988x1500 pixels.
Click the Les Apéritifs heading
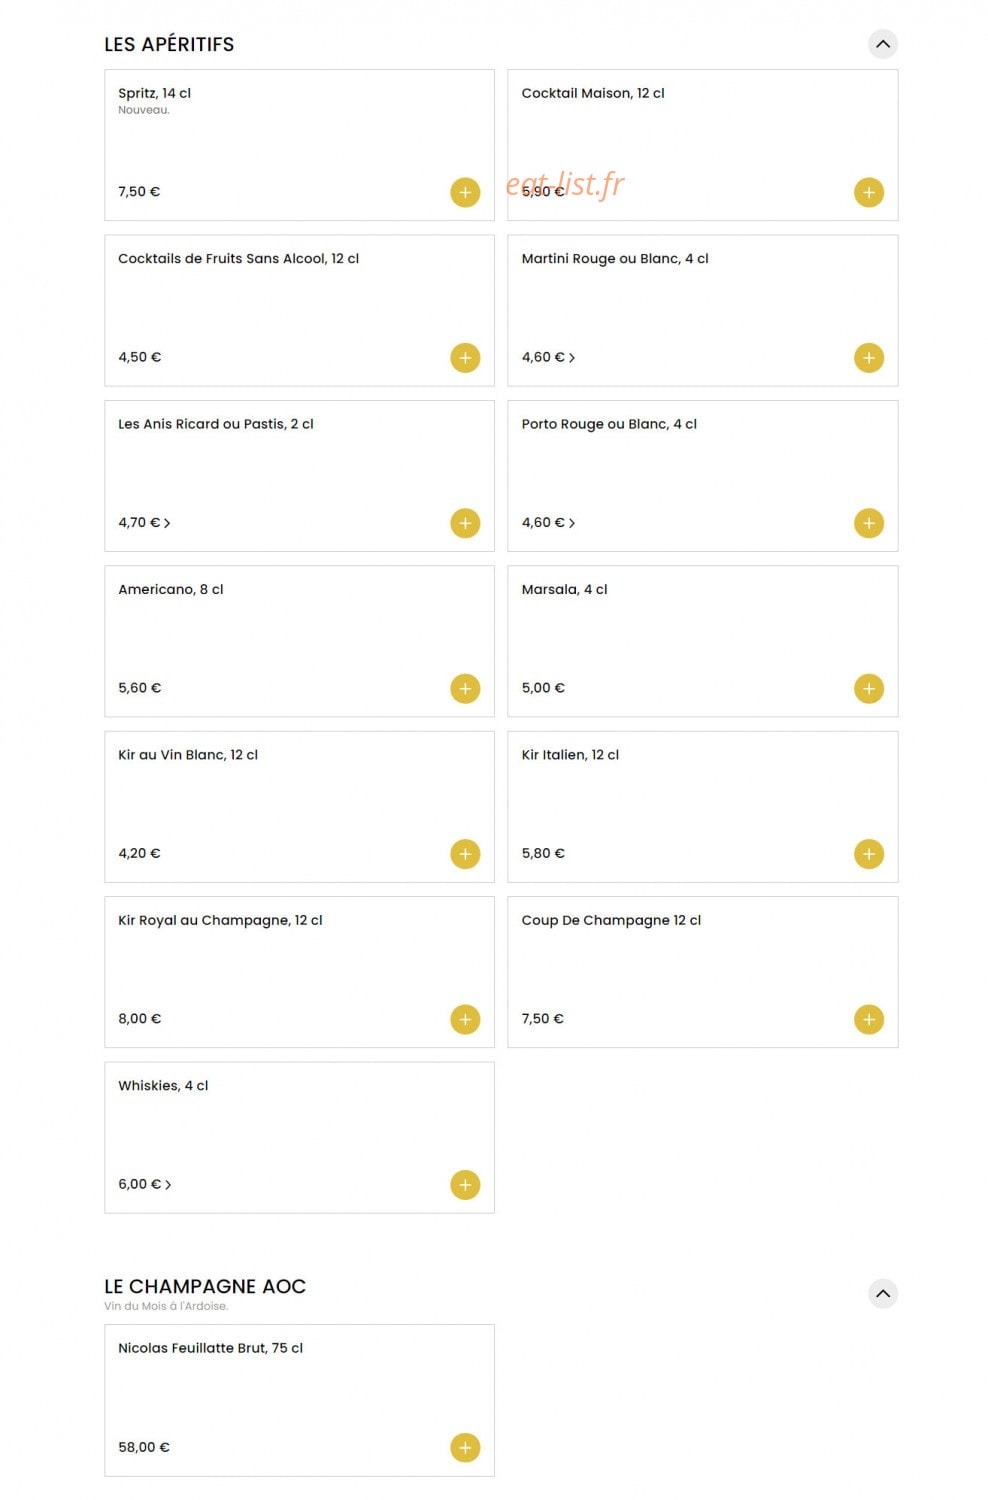point(169,44)
